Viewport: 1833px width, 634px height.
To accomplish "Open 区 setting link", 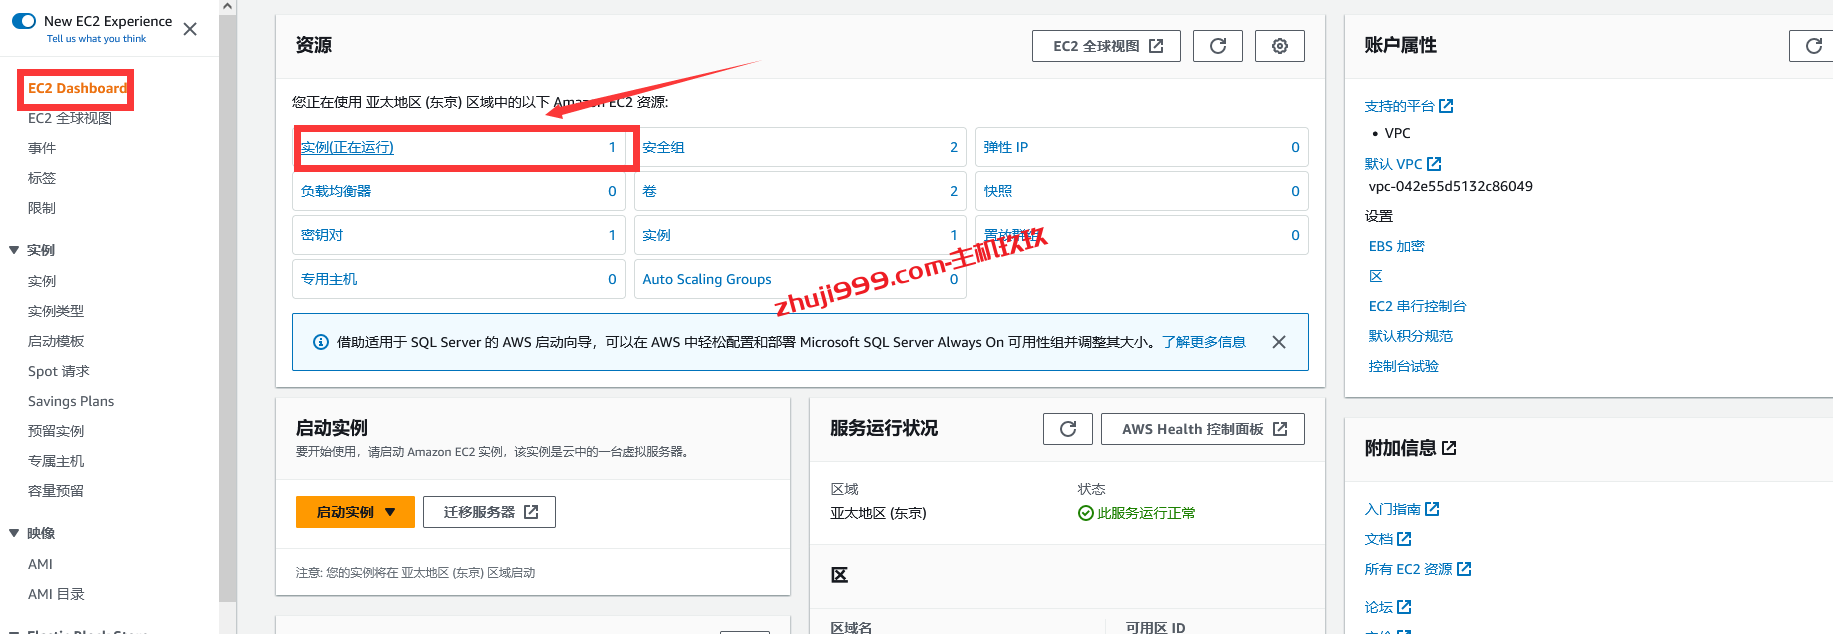I will (1376, 276).
